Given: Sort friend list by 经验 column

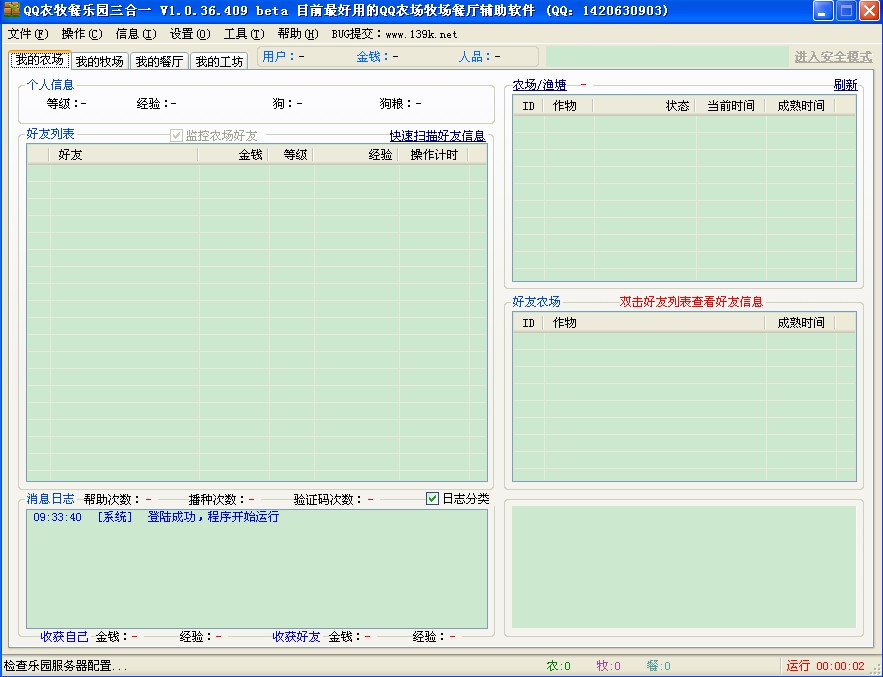Looking at the screenshot, I should [x=355, y=154].
